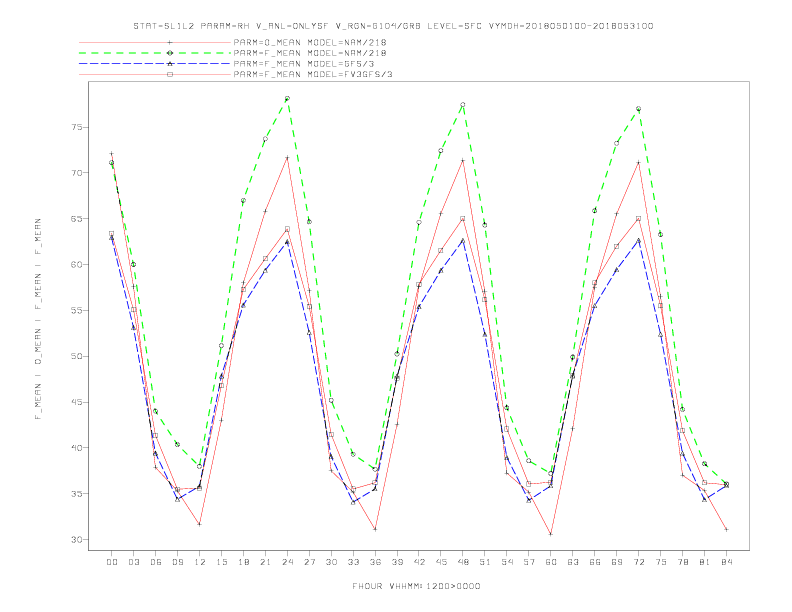
Task: Click x-axis tick label 69
Action: tap(617, 562)
